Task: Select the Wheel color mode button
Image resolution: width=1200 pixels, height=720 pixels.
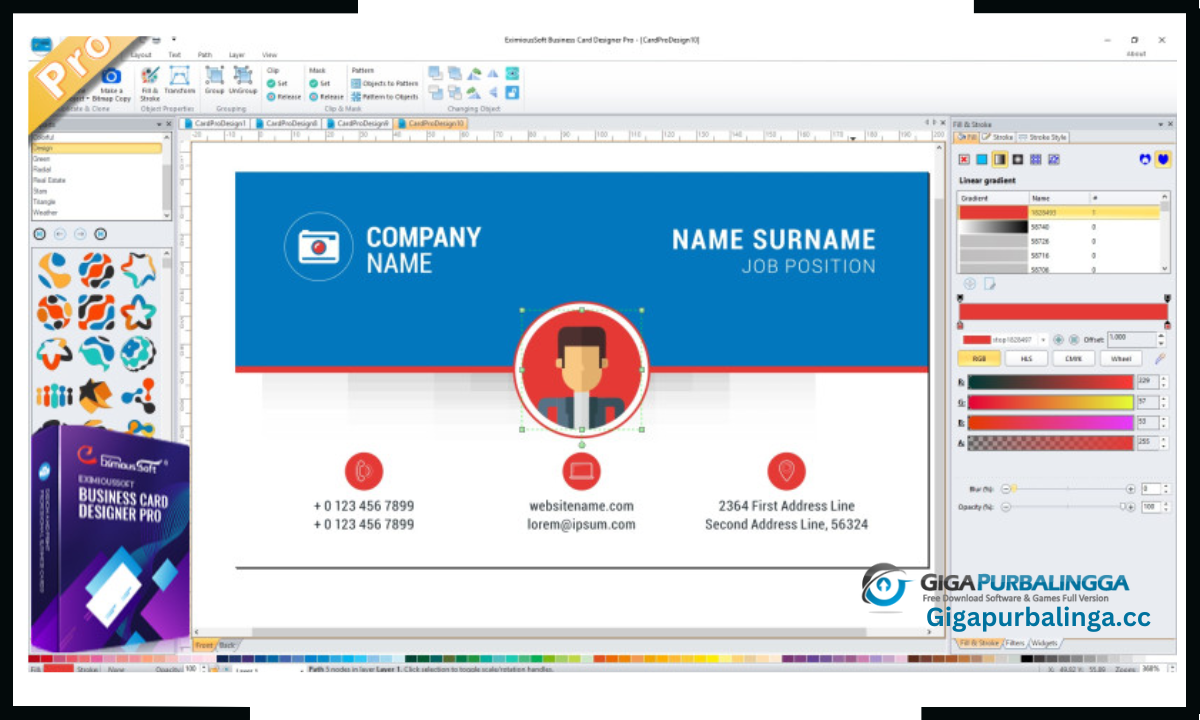Action: tap(1120, 358)
